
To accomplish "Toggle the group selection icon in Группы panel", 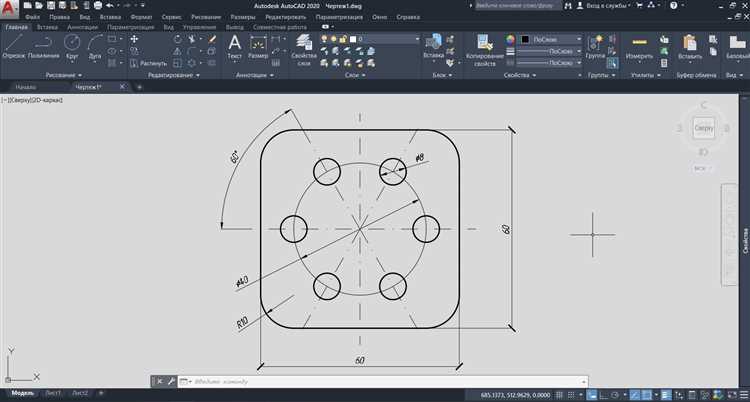I will point(612,63).
